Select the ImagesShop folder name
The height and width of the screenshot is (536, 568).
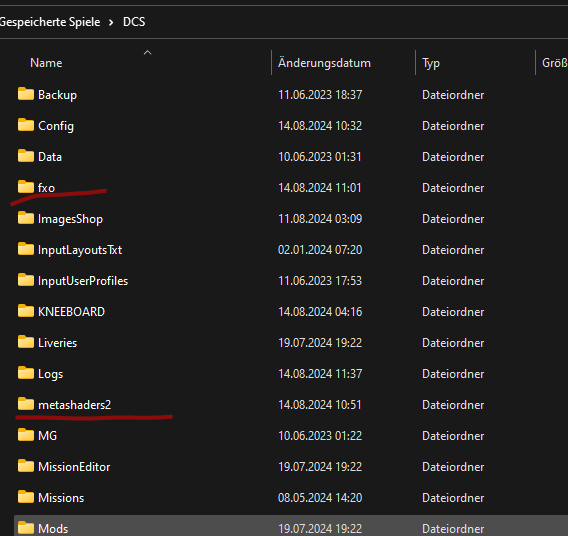click(x=70, y=219)
